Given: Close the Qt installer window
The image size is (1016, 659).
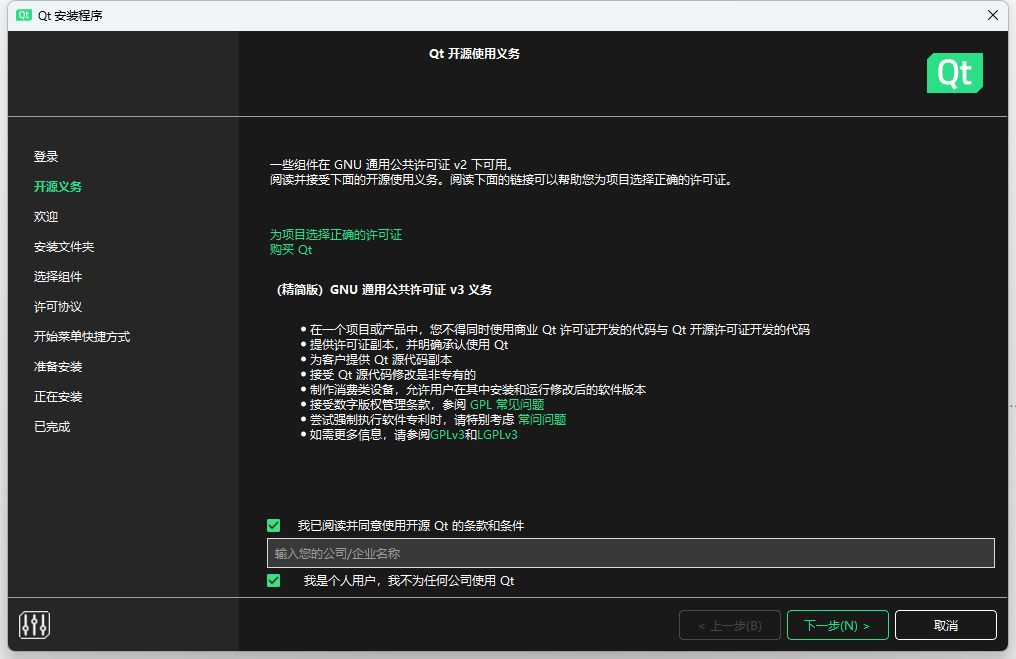Looking at the screenshot, I should [x=993, y=15].
